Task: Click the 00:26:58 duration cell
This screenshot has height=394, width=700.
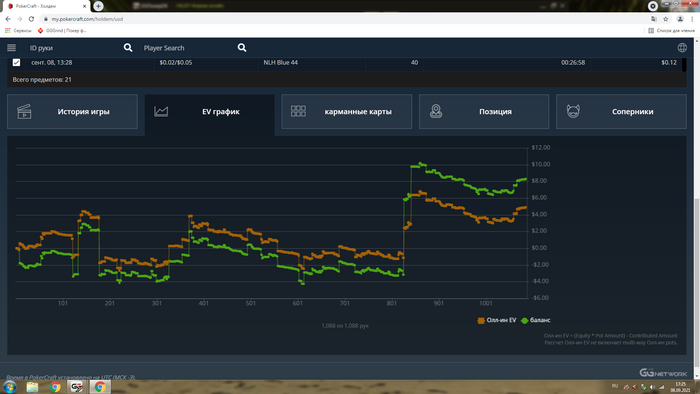Action: (x=573, y=62)
